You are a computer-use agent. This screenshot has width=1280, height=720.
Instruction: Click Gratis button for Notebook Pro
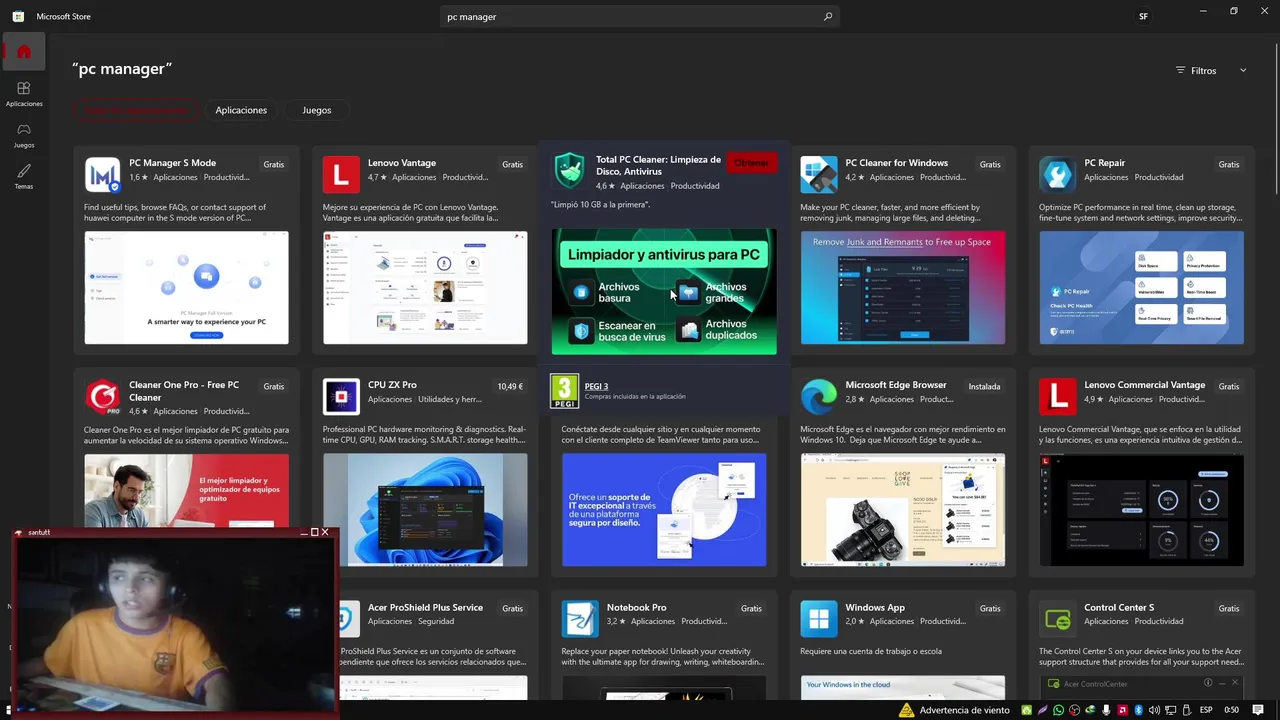[x=751, y=608]
